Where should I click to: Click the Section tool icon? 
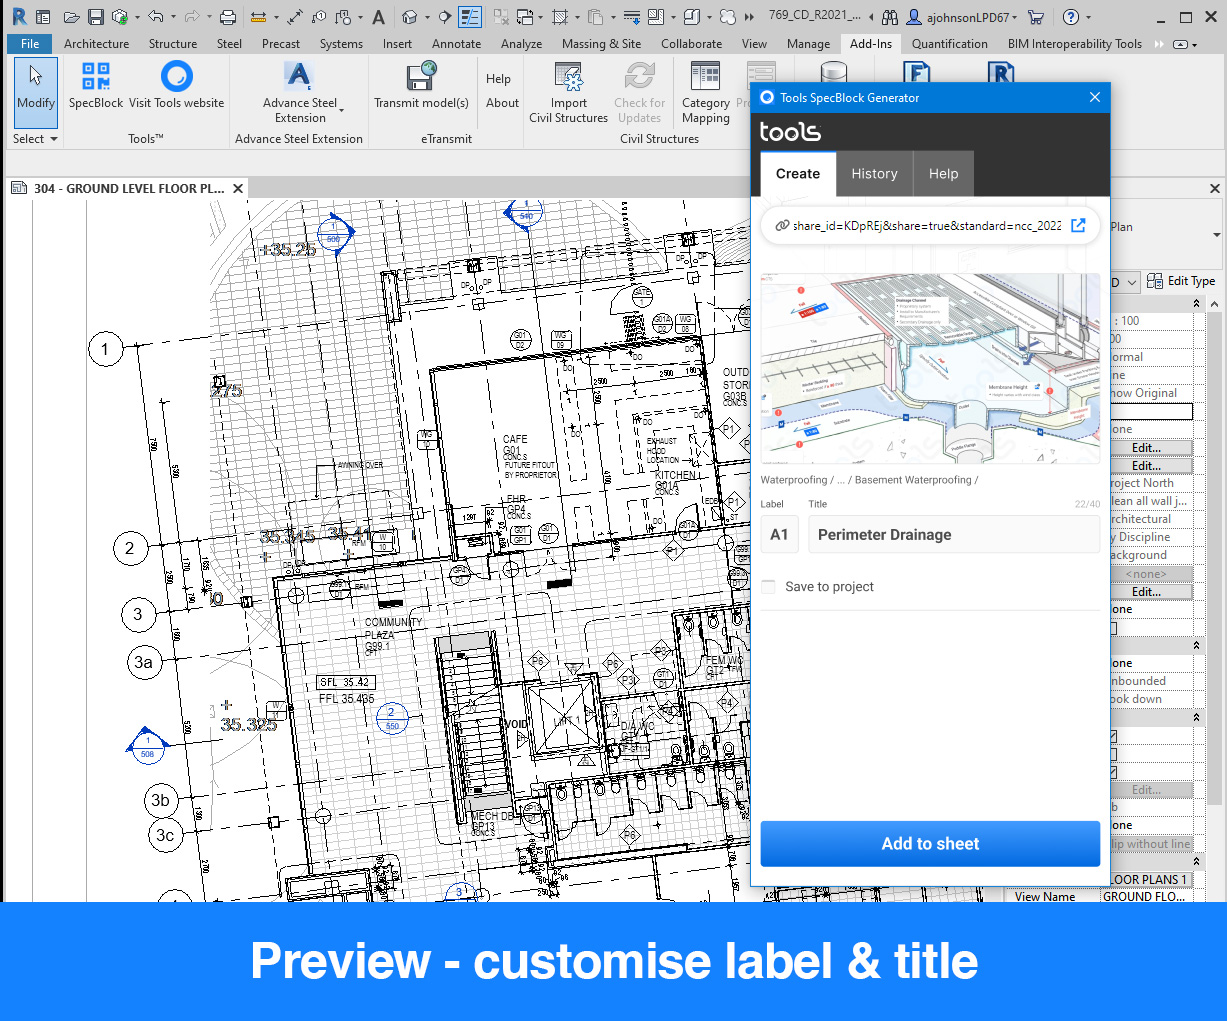[x=443, y=17]
